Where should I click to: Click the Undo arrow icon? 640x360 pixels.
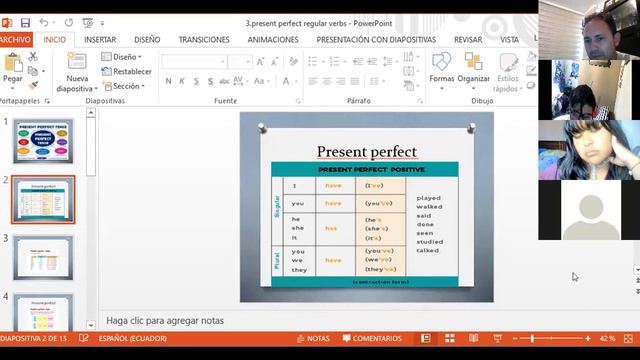point(44,22)
